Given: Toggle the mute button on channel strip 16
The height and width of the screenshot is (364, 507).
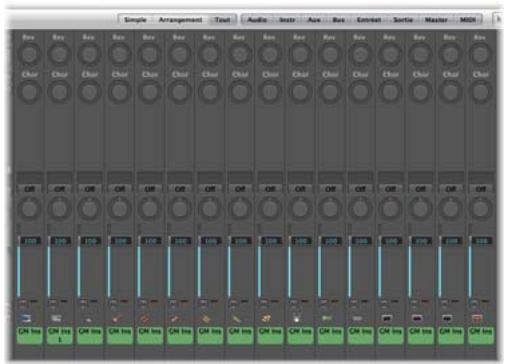Looking at the screenshot, I should 474,302.
